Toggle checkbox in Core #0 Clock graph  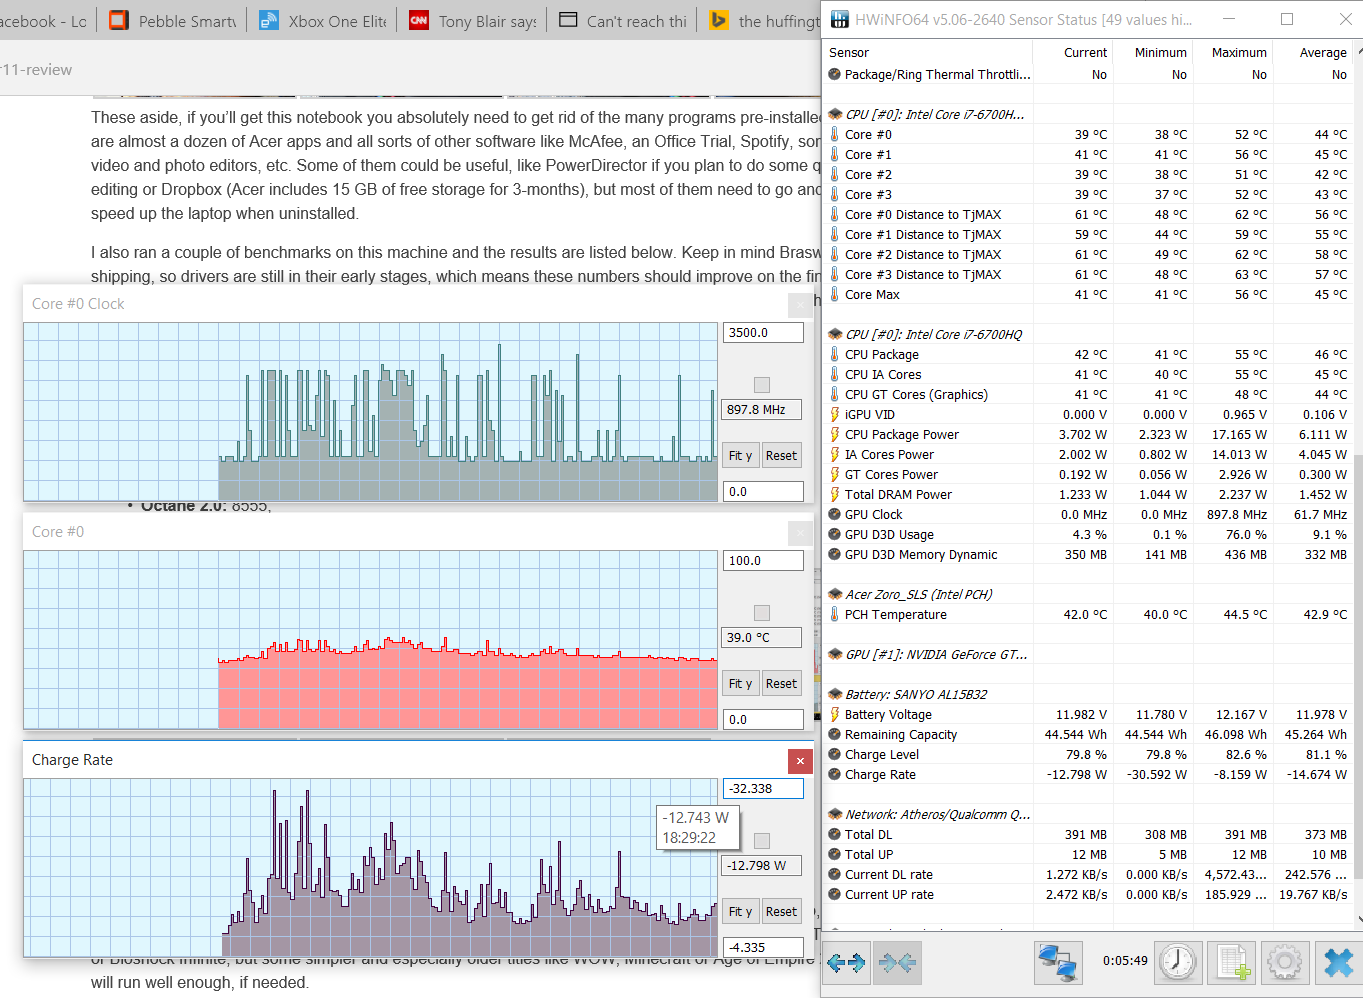pyautogui.click(x=762, y=385)
